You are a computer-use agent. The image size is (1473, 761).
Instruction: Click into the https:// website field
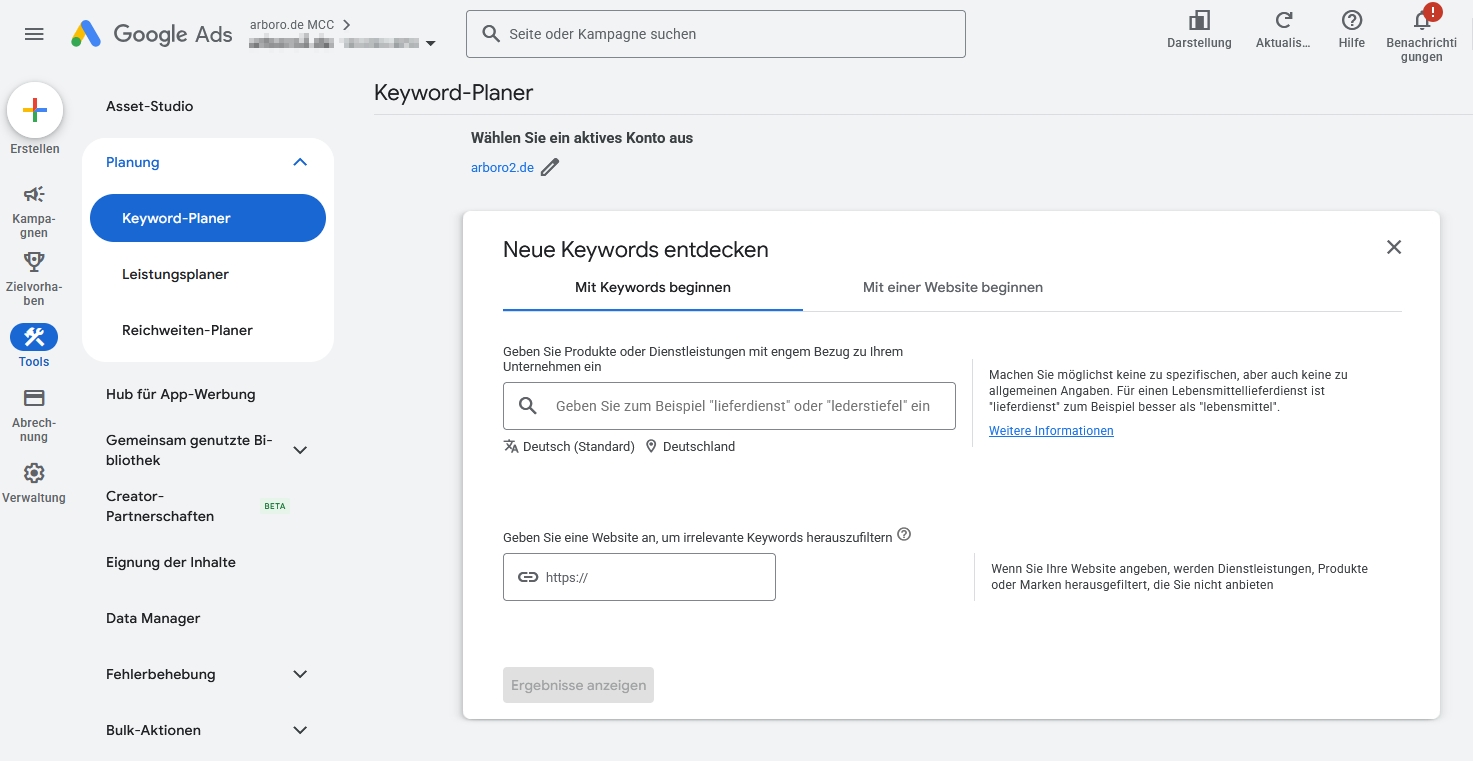655,577
